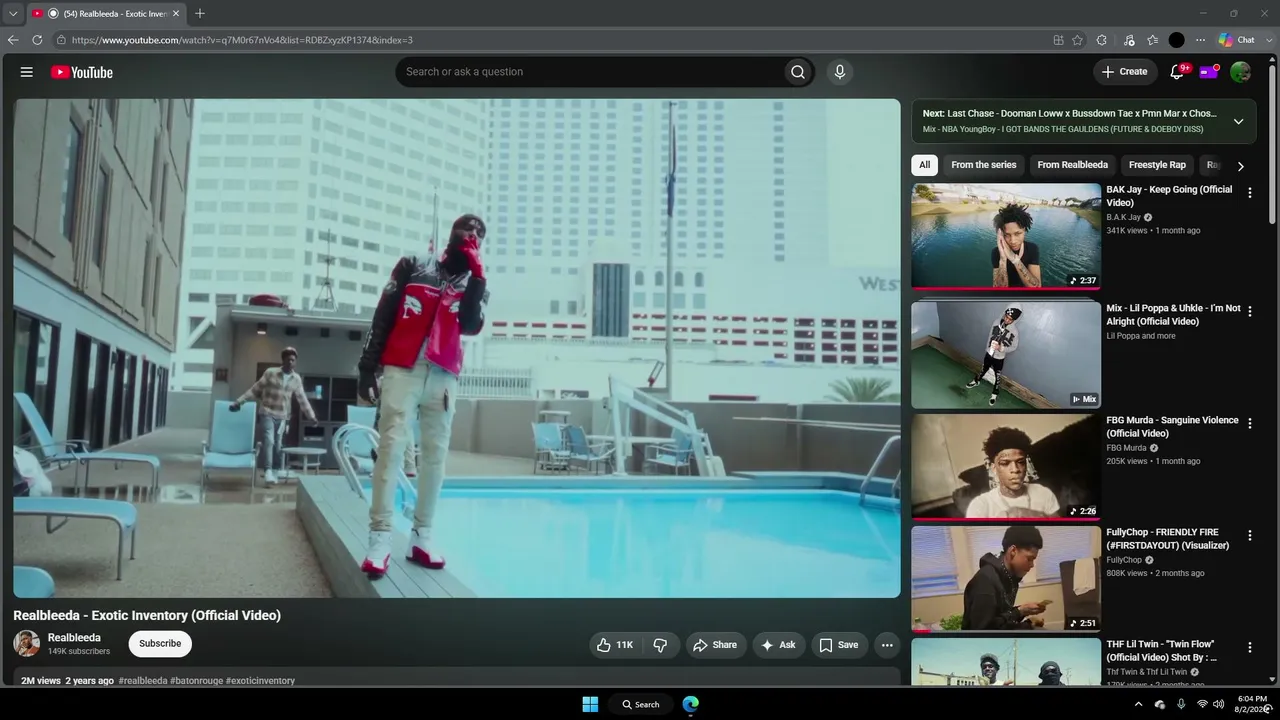Viewport: 1280px width, 720px height.
Task: Open more actions ellipsis under video
Action: tap(887, 645)
